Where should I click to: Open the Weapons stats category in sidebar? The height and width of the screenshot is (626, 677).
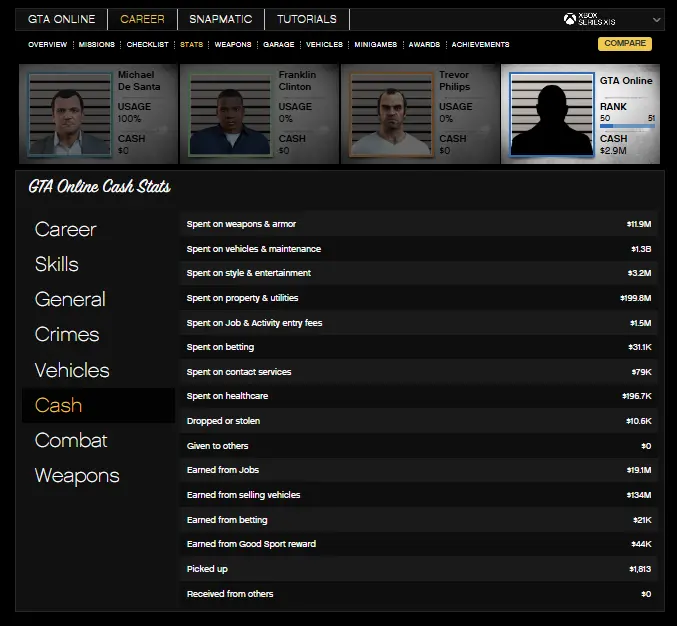(x=77, y=475)
